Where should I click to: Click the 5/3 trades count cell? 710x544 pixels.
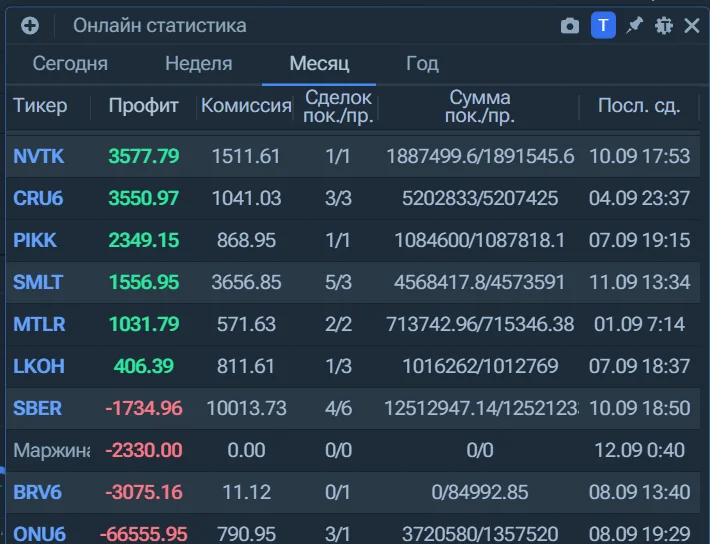338,282
